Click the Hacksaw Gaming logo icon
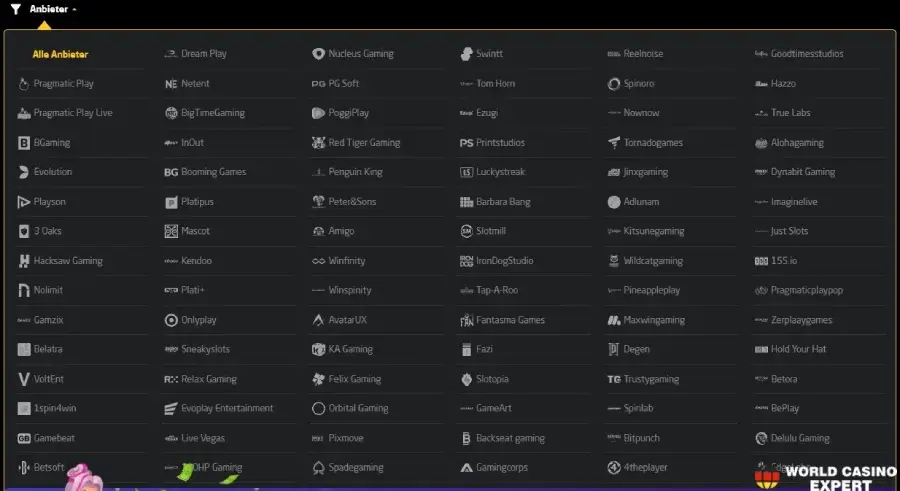This screenshot has height=491, width=900. coord(24,261)
